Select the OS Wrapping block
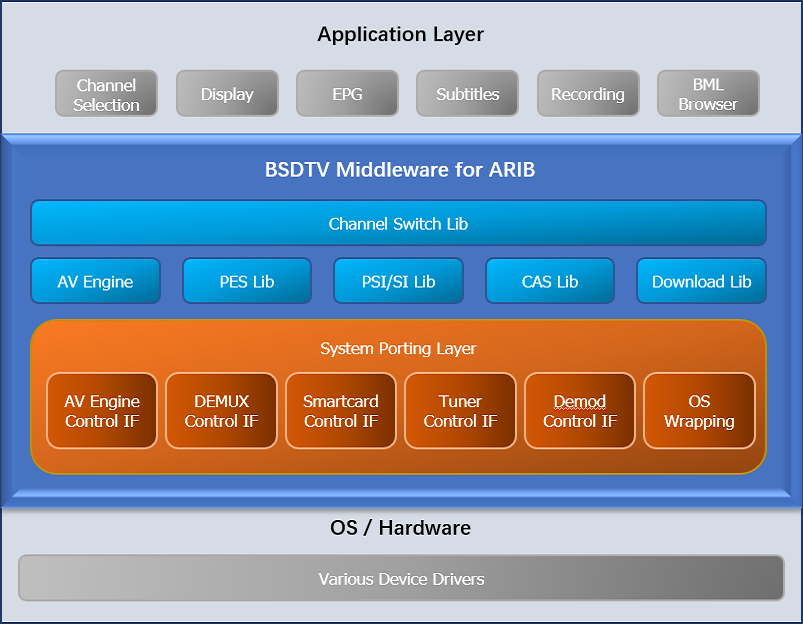This screenshot has height=624, width=803. click(699, 411)
